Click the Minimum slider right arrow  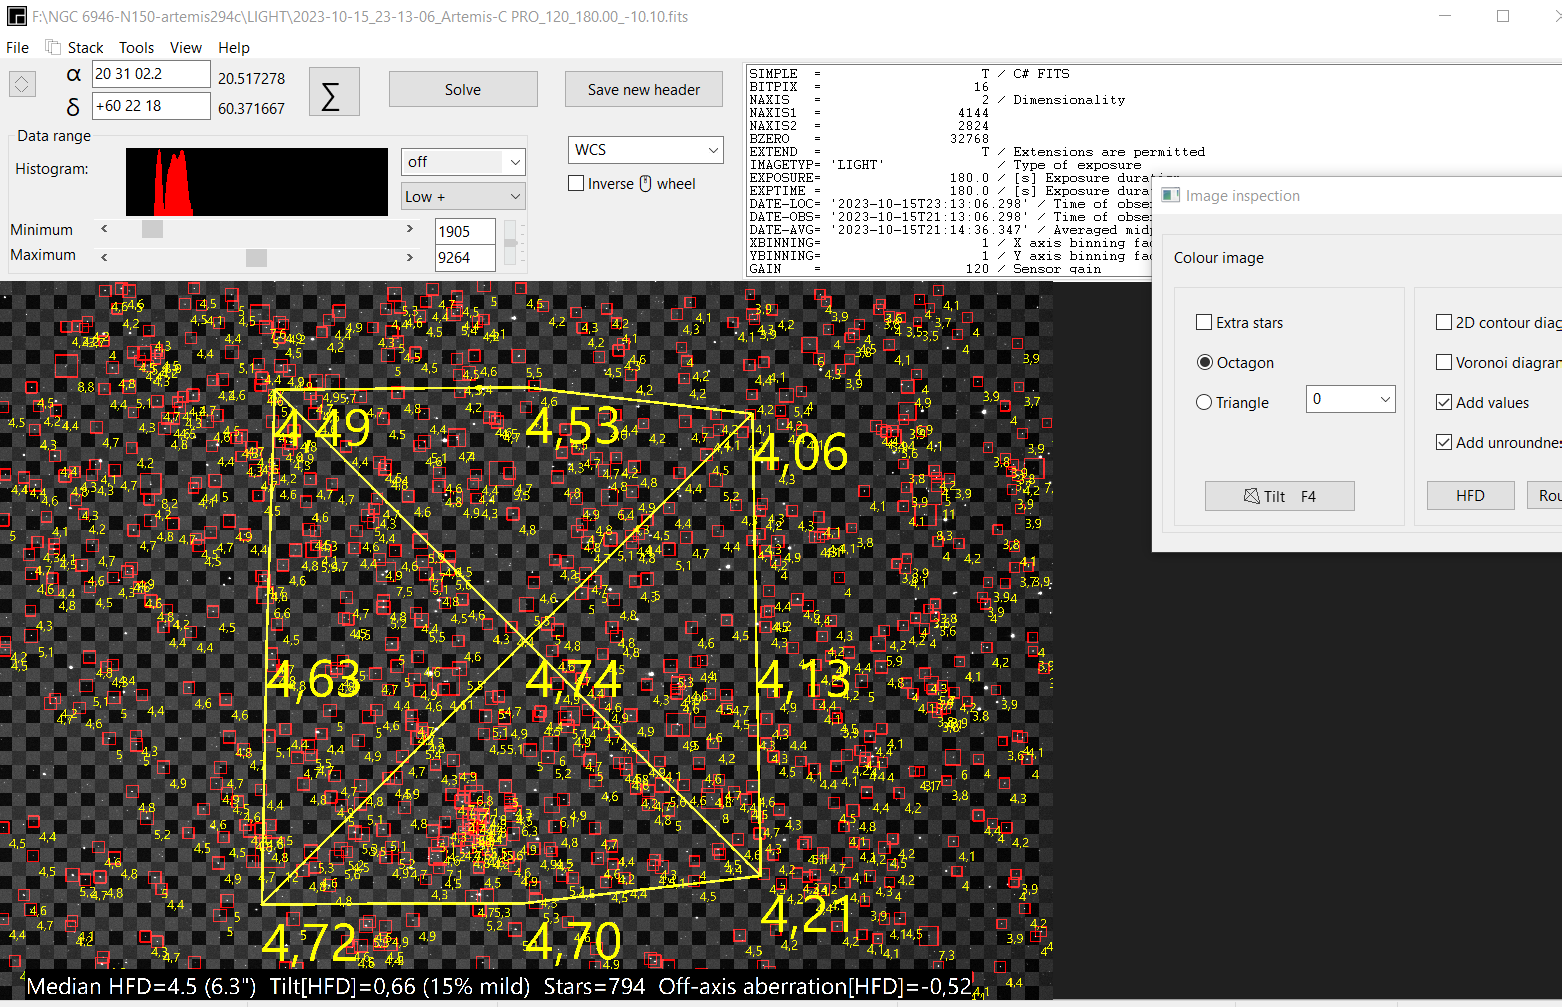[409, 229]
